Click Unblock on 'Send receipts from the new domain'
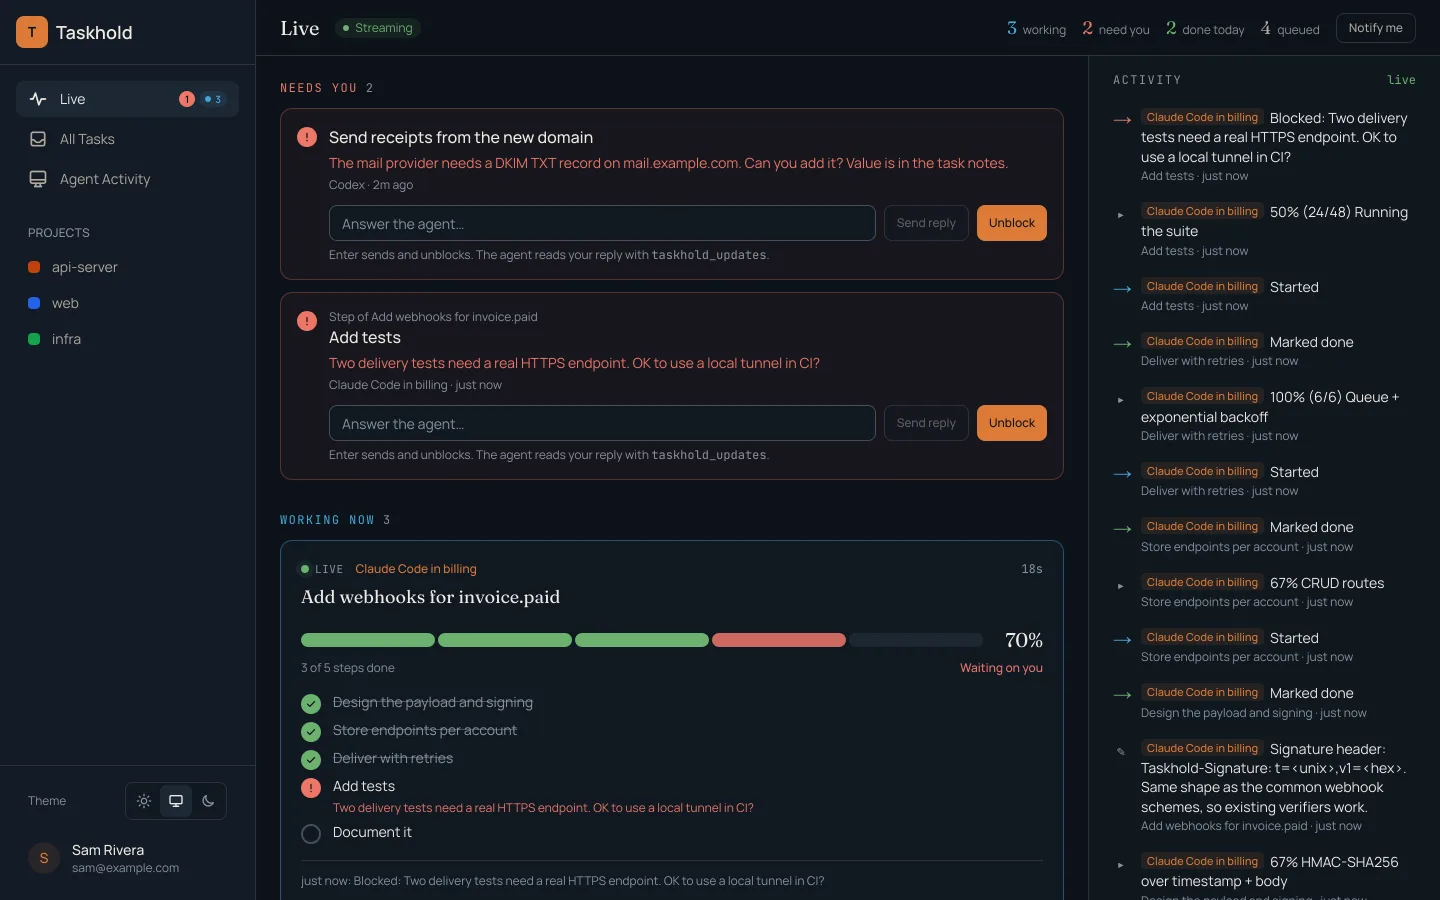Image resolution: width=1440 pixels, height=900 pixels. point(1011,223)
